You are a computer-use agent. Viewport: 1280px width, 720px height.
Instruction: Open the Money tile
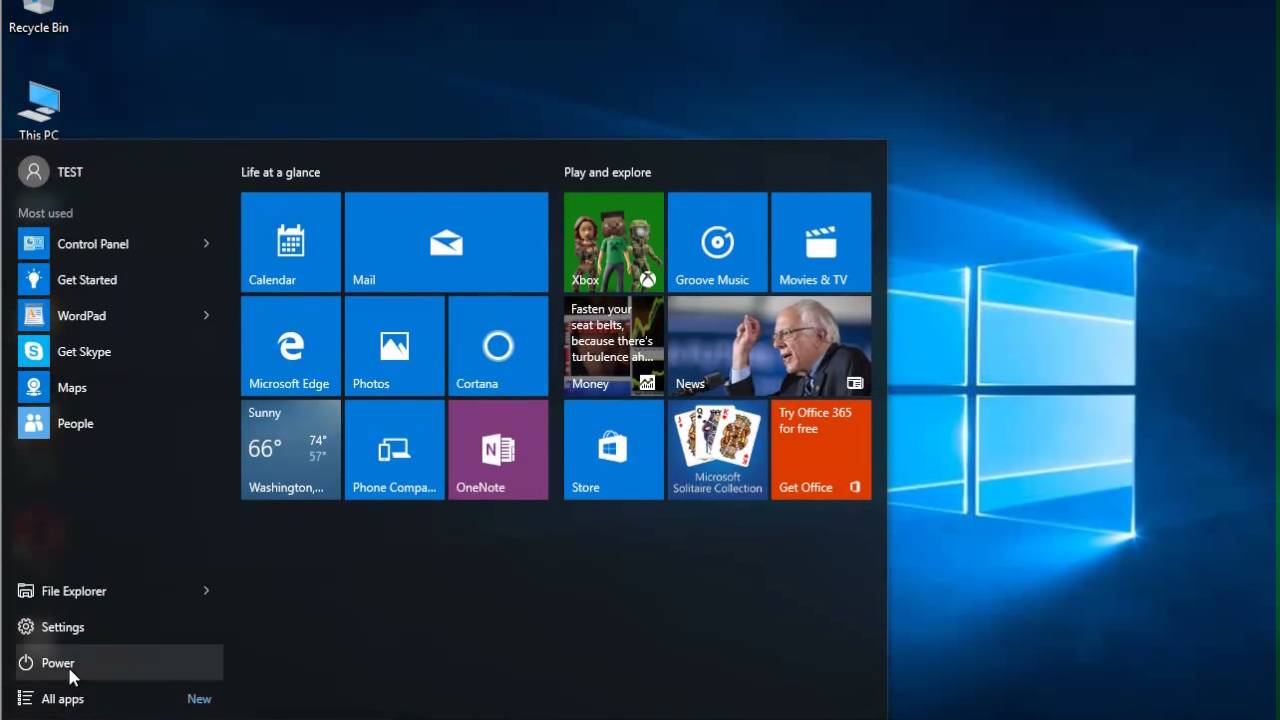point(614,346)
